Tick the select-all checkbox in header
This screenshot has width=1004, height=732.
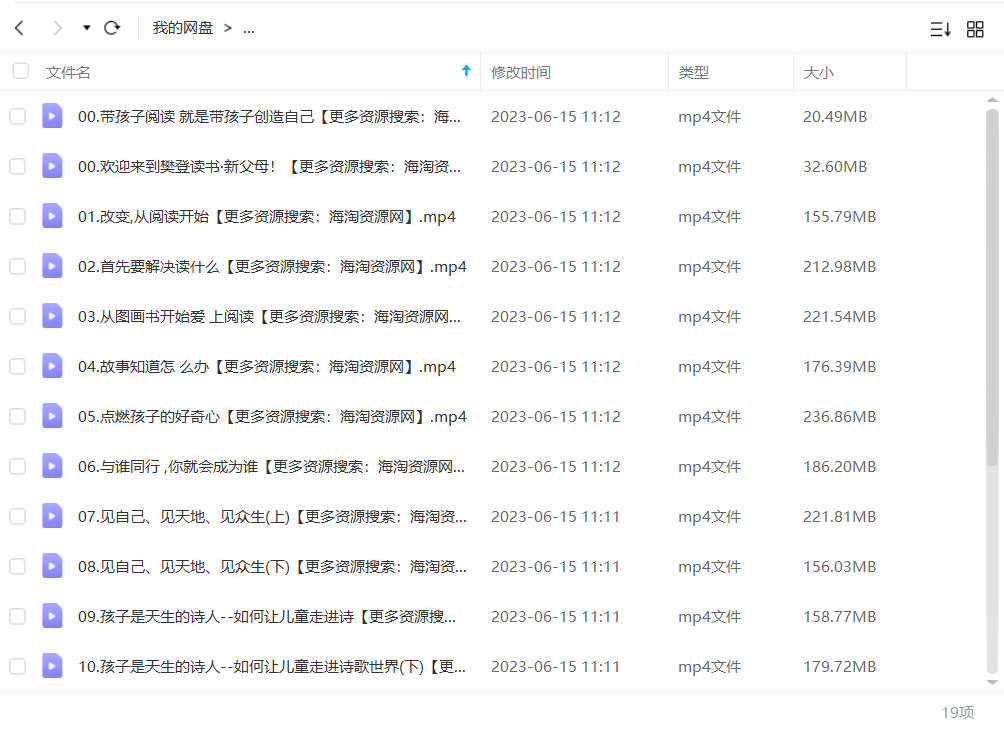pyautogui.click(x=20, y=70)
